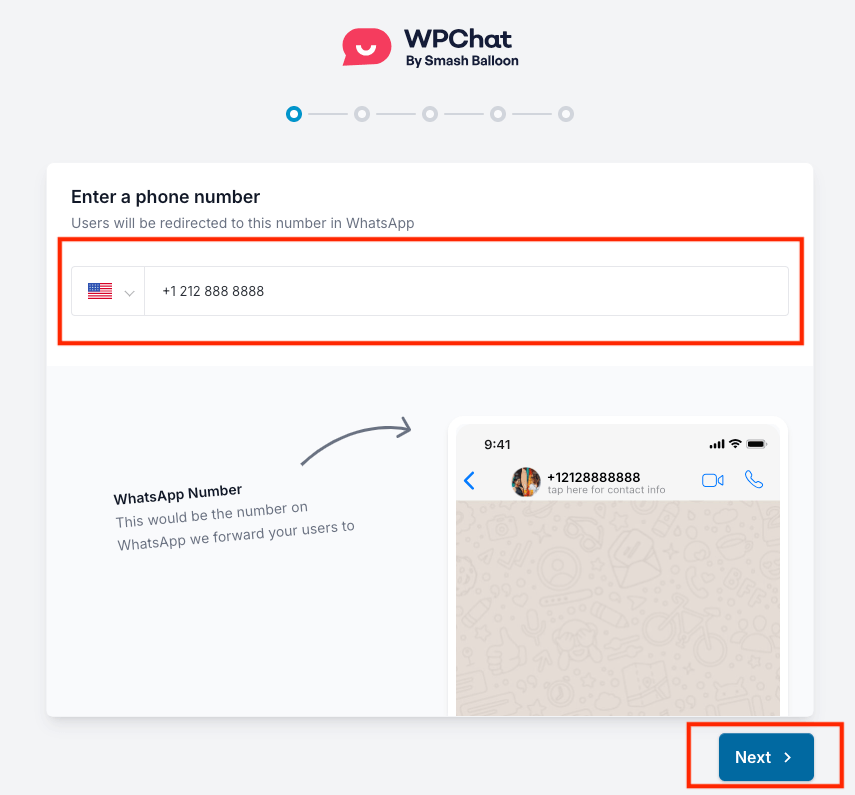Select the fourth wizard step circle
The width and height of the screenshot is (855, 795).
[x=498, y=114]
